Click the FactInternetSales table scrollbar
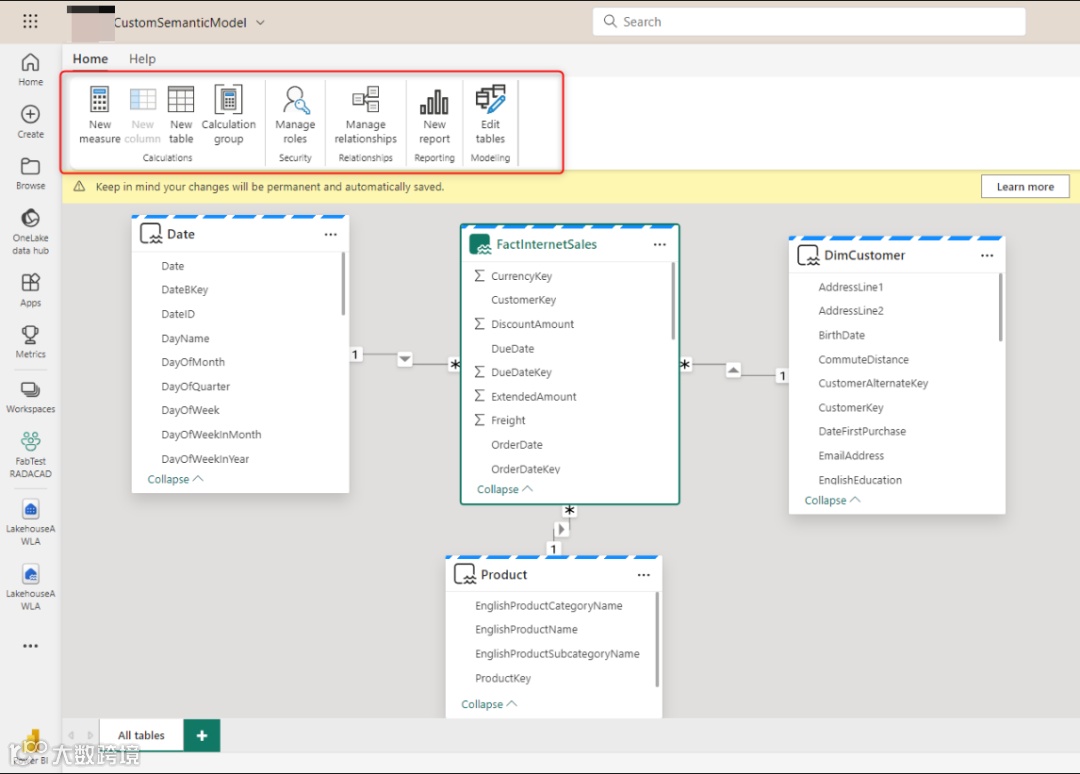The height and width of the screenshot is (774, 1080). point(672,301)
